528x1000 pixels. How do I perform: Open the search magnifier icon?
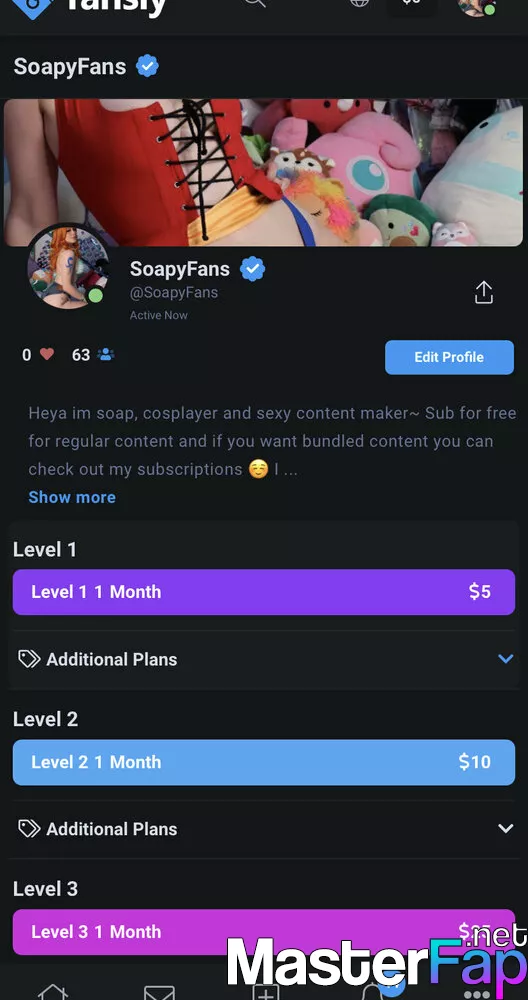[254, 3]
